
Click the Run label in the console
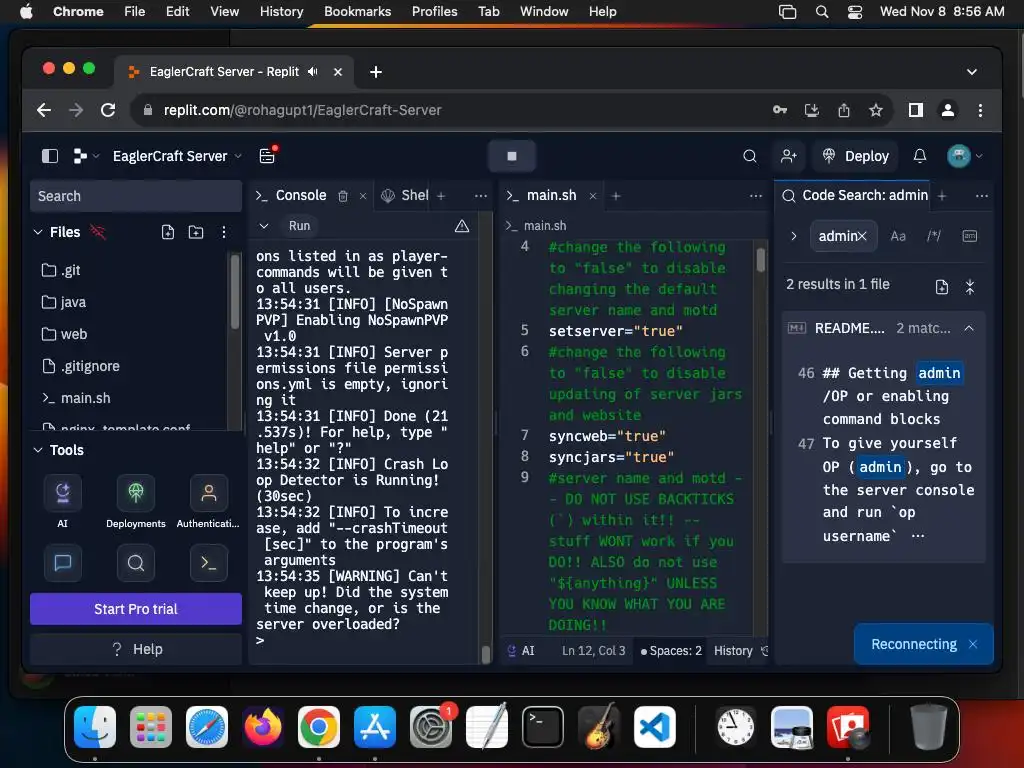point(300,226)
